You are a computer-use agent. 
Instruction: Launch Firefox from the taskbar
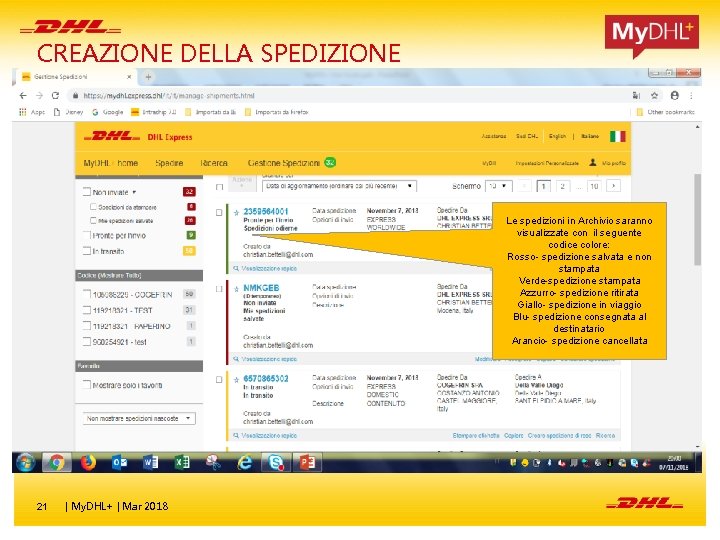coord(88,462)
